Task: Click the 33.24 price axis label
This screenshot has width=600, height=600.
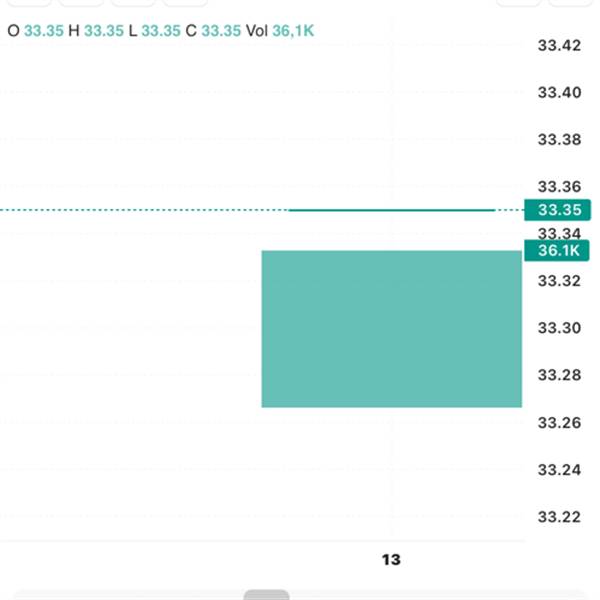Action: (559, 470)
